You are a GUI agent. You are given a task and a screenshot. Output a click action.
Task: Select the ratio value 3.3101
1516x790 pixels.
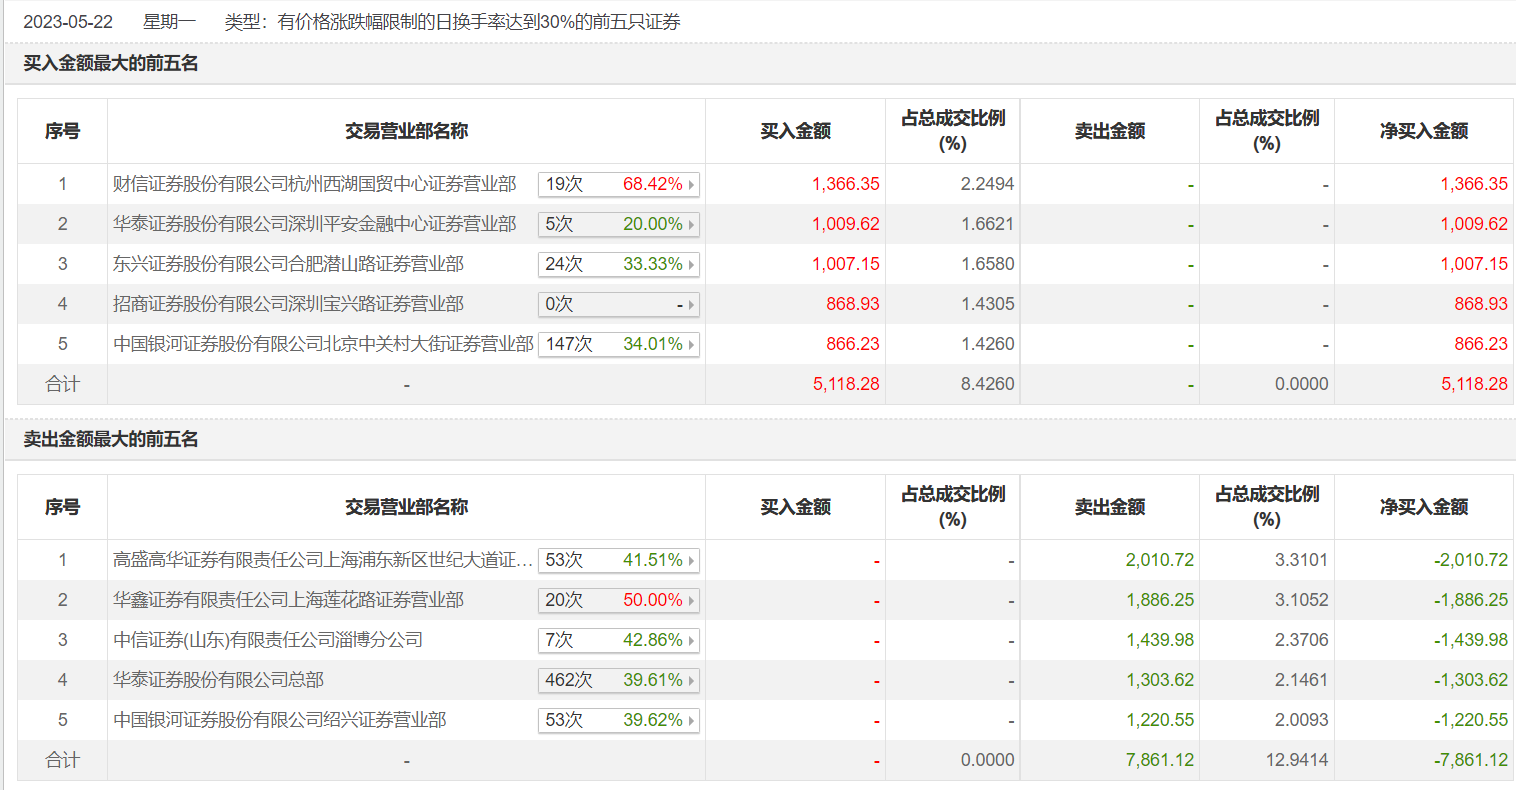[x=1302, y=560]
